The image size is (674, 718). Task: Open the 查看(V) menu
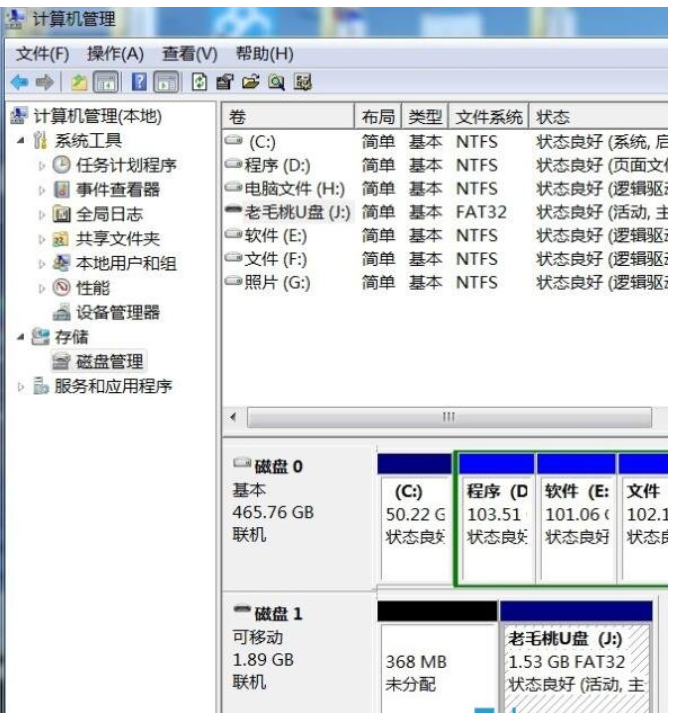190,53
